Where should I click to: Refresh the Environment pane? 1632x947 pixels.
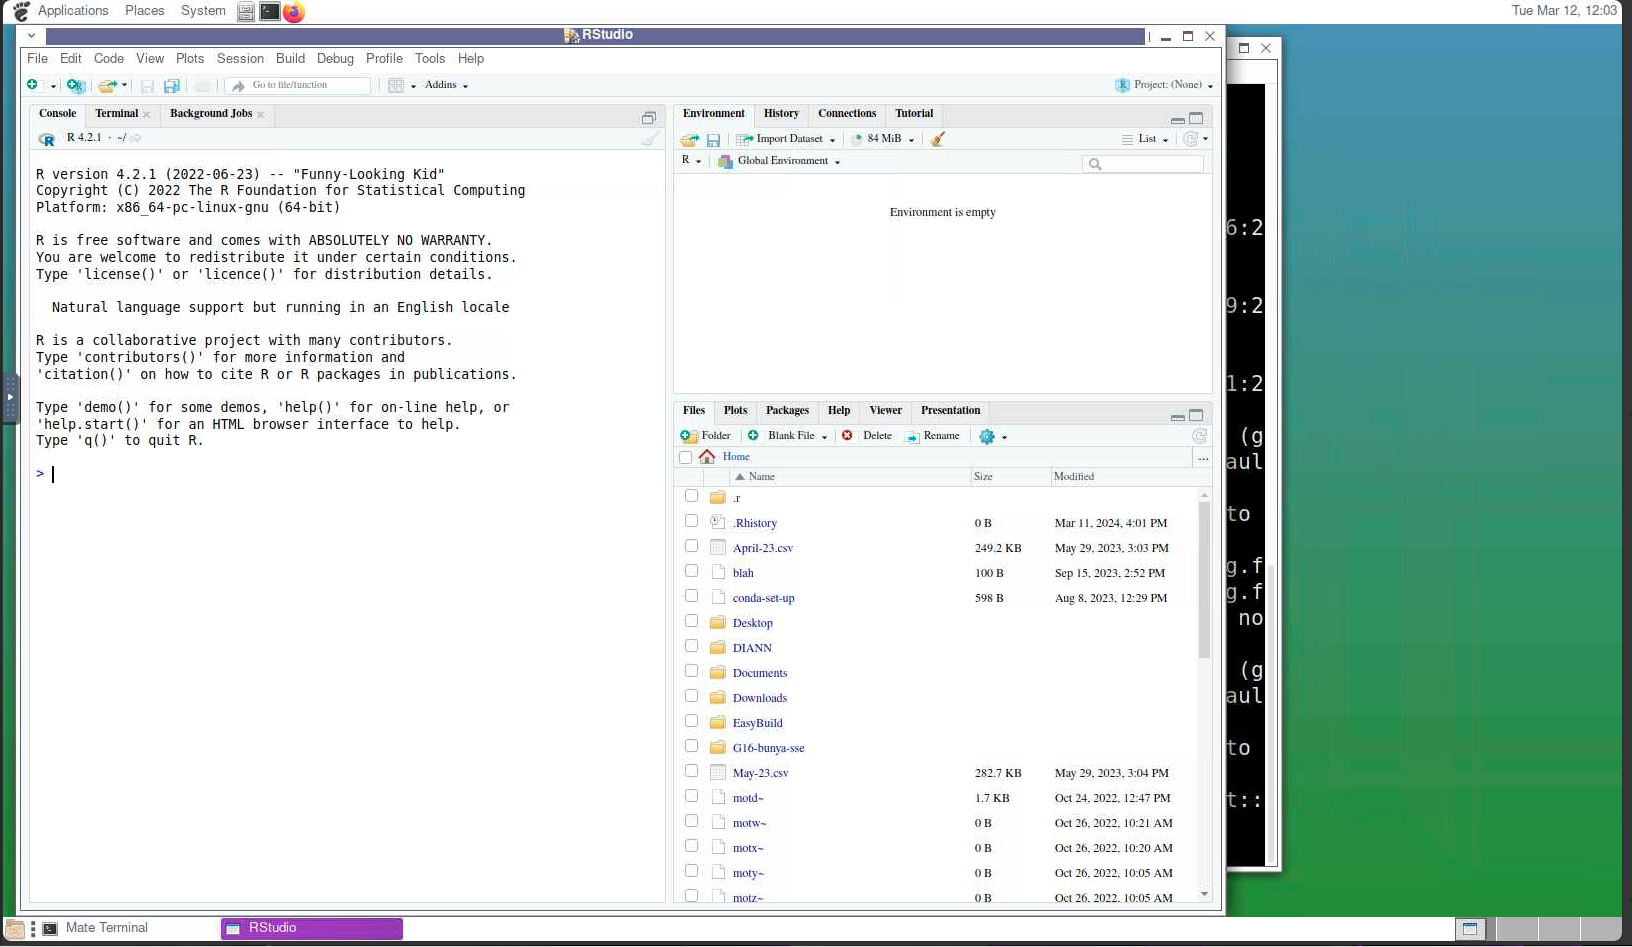pyautogui.click(x=1190, y=139)
